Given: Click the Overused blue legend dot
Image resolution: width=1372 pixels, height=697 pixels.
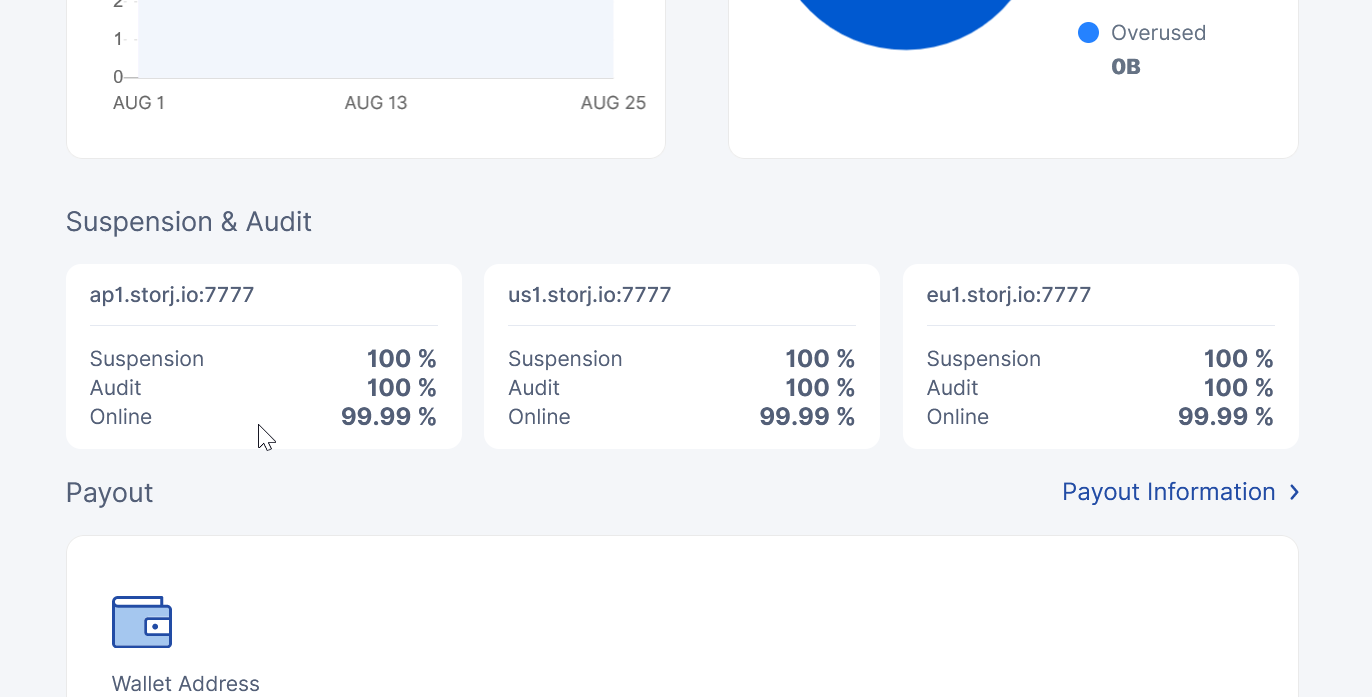Looking at the screenshot, I should [1088, 33].
